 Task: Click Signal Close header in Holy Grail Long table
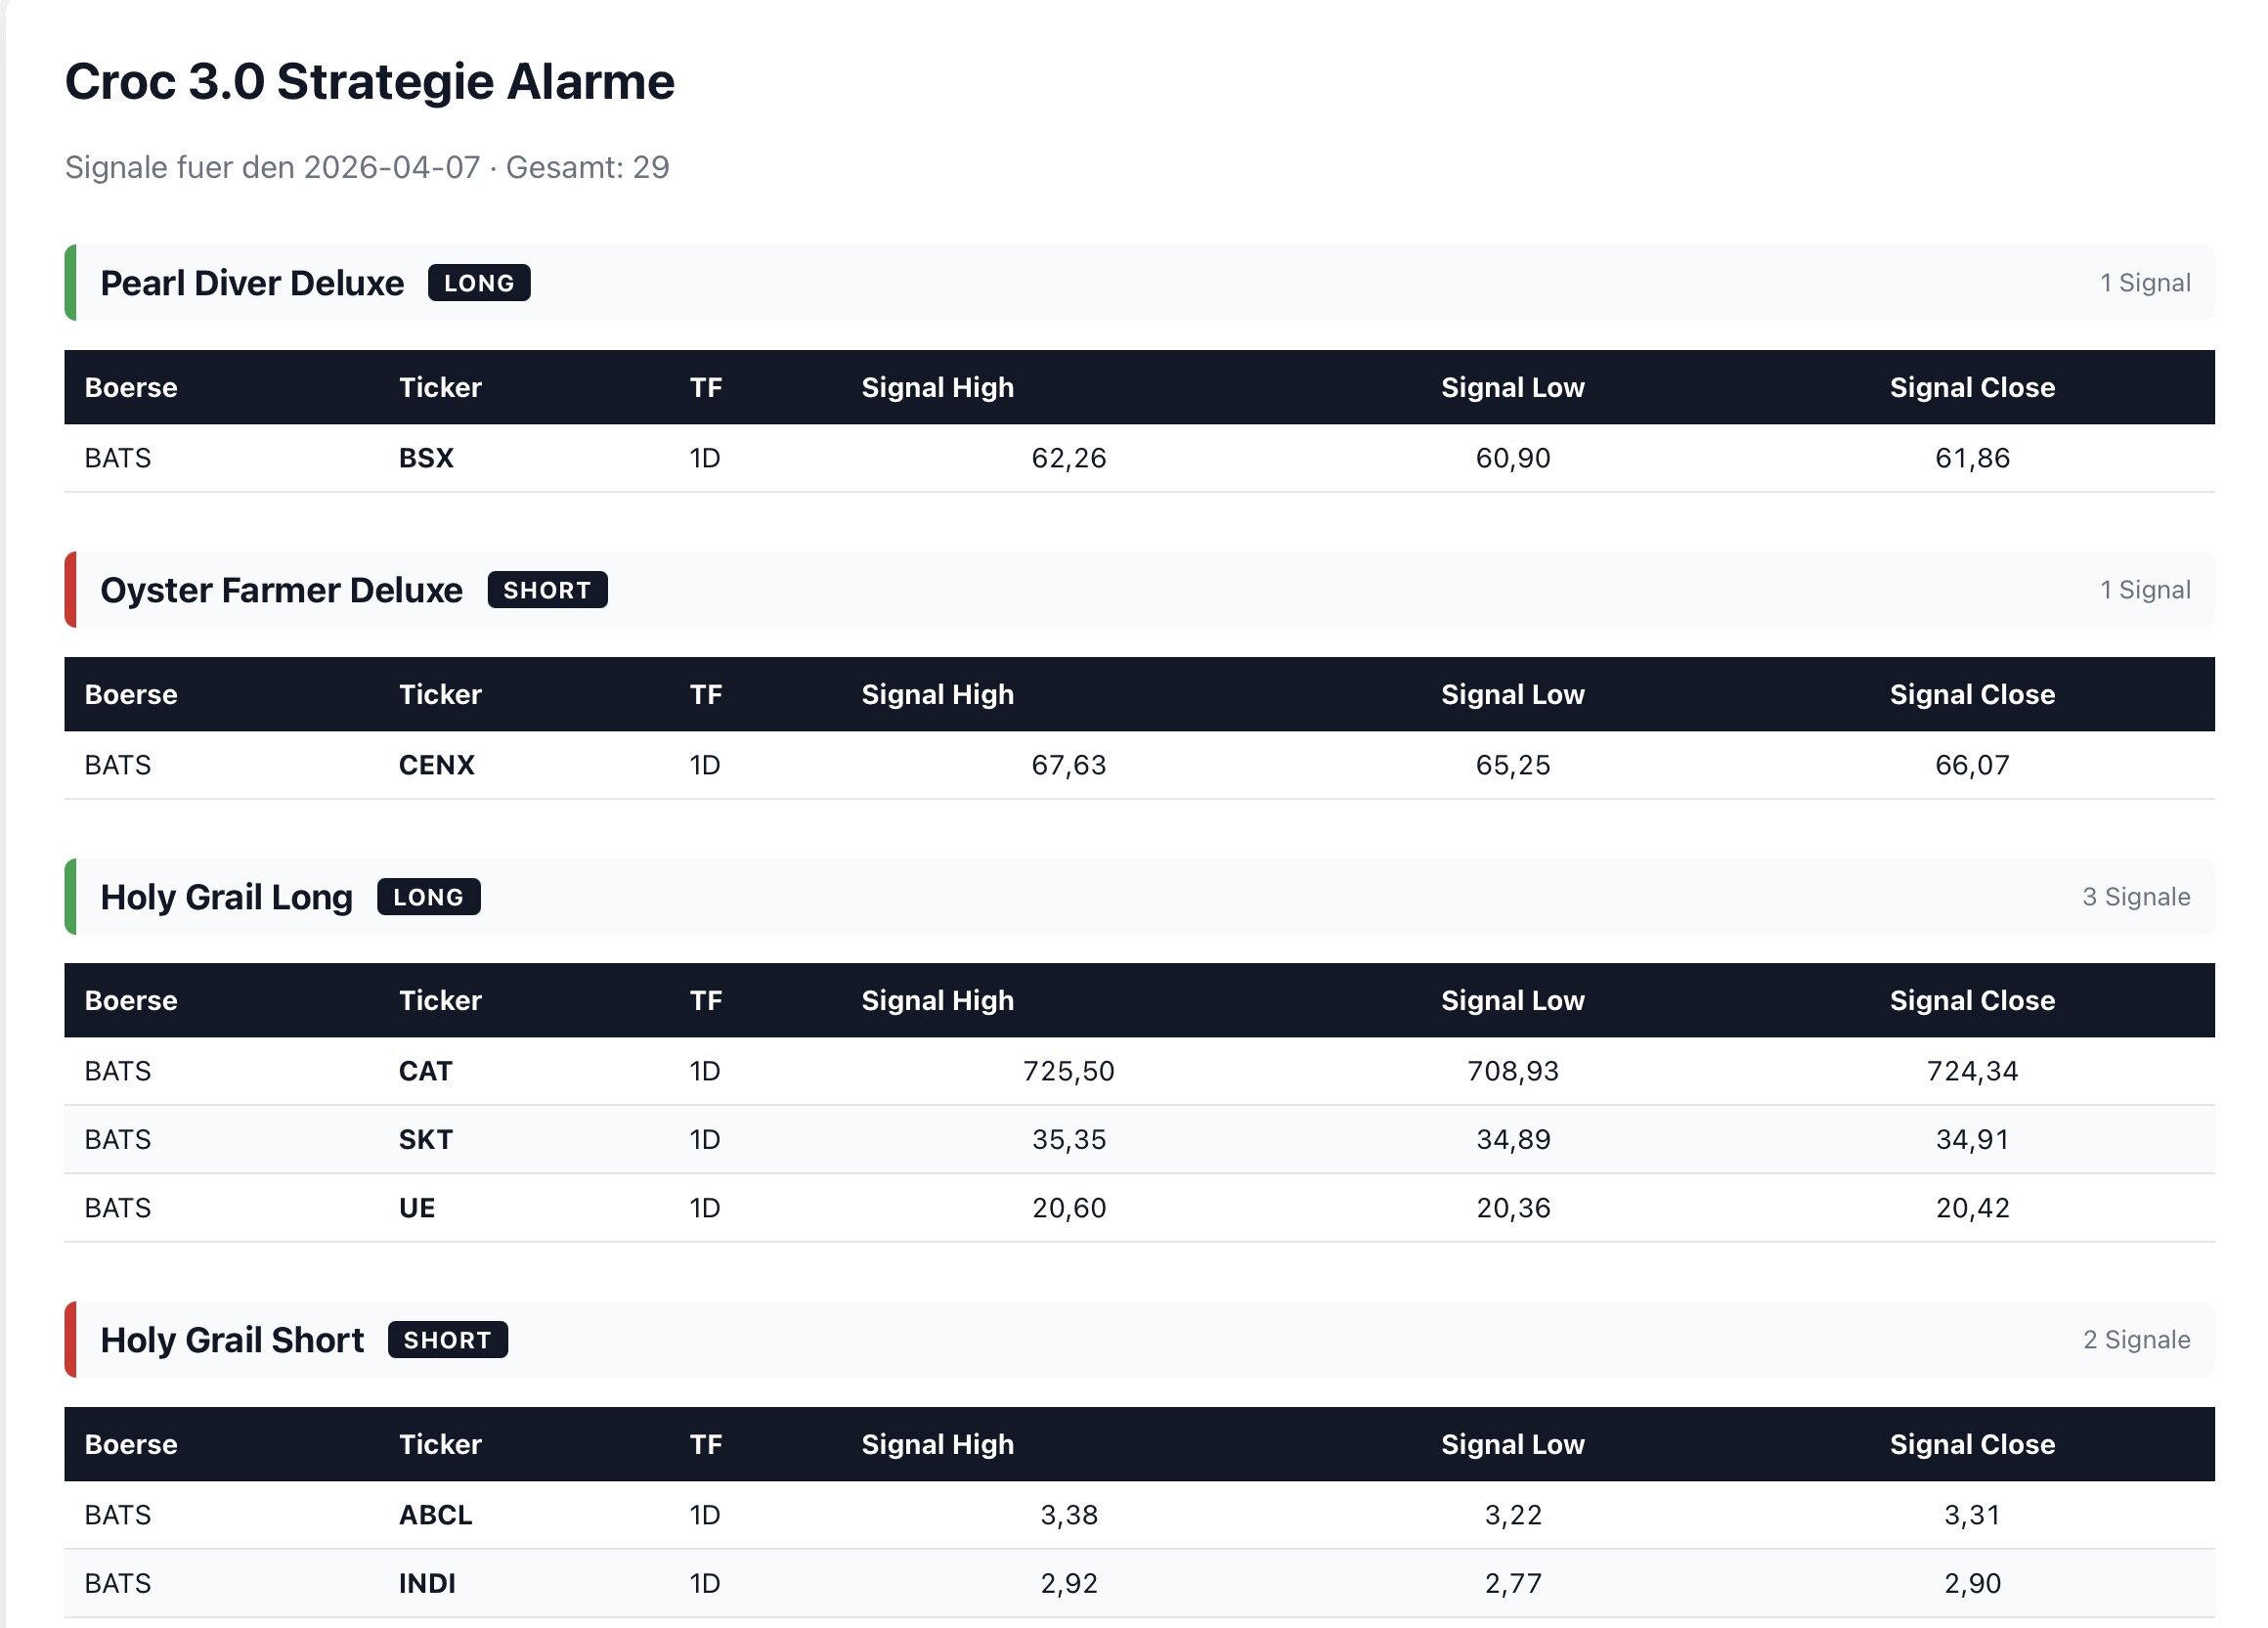(1971, 1000)
